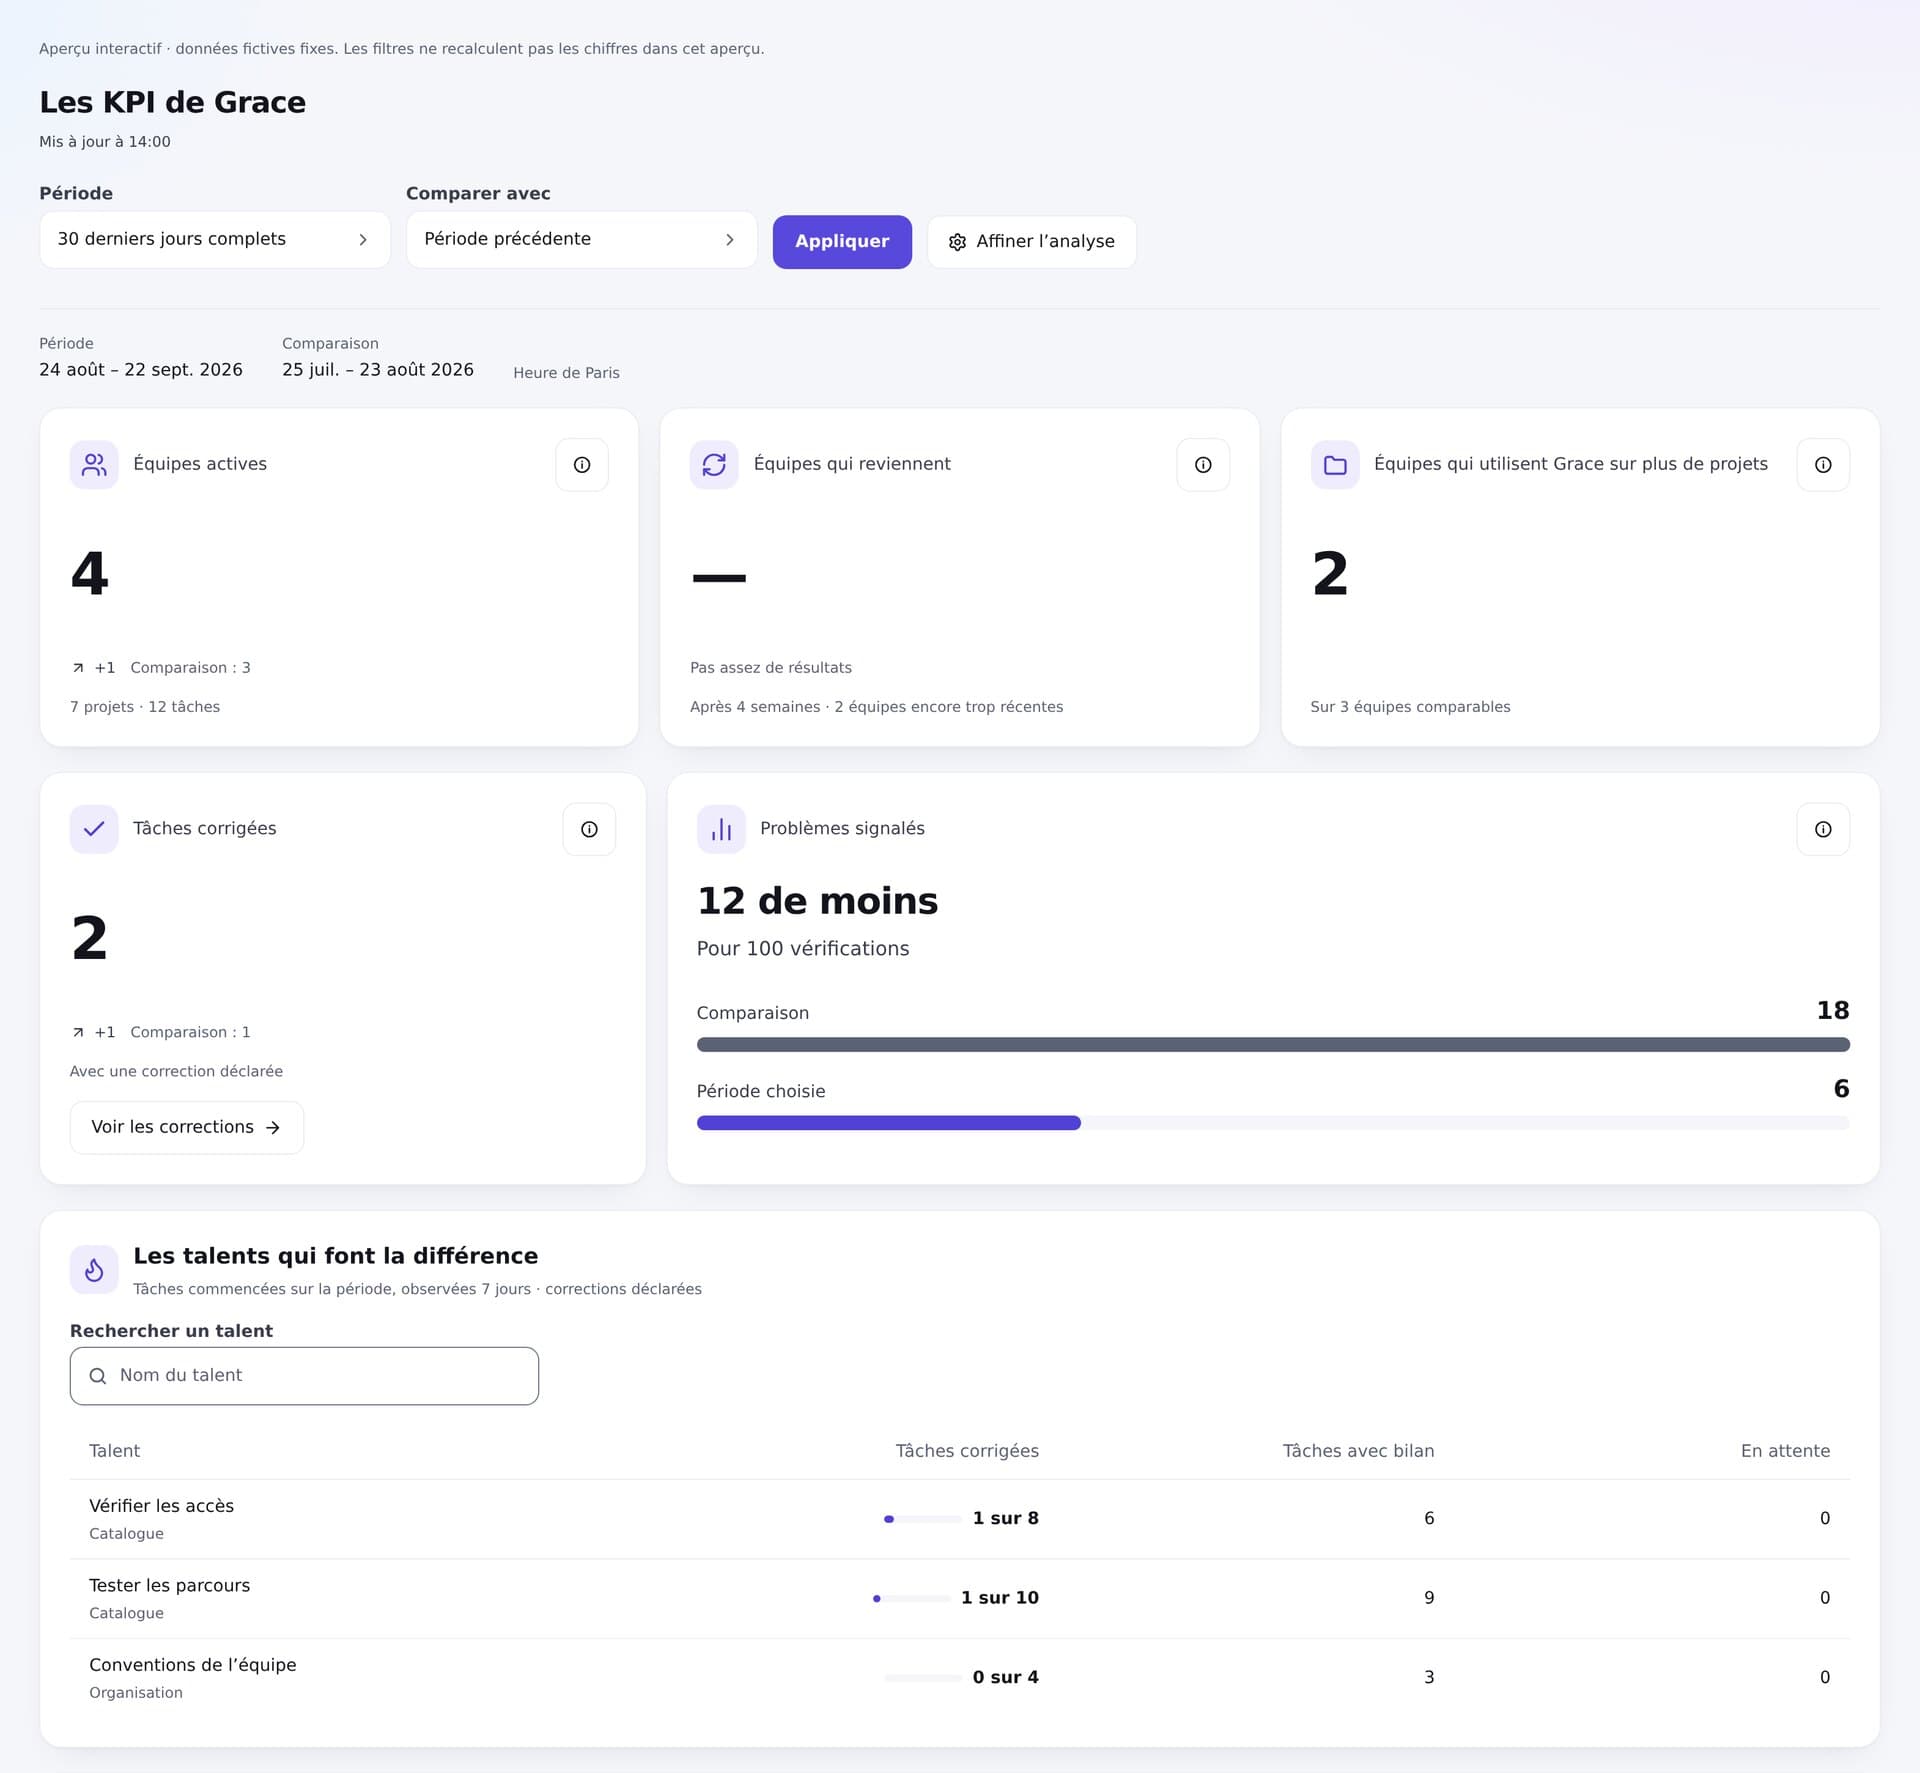Click the Talent column header
1920x1773 pixels.
click(114, 1451)
